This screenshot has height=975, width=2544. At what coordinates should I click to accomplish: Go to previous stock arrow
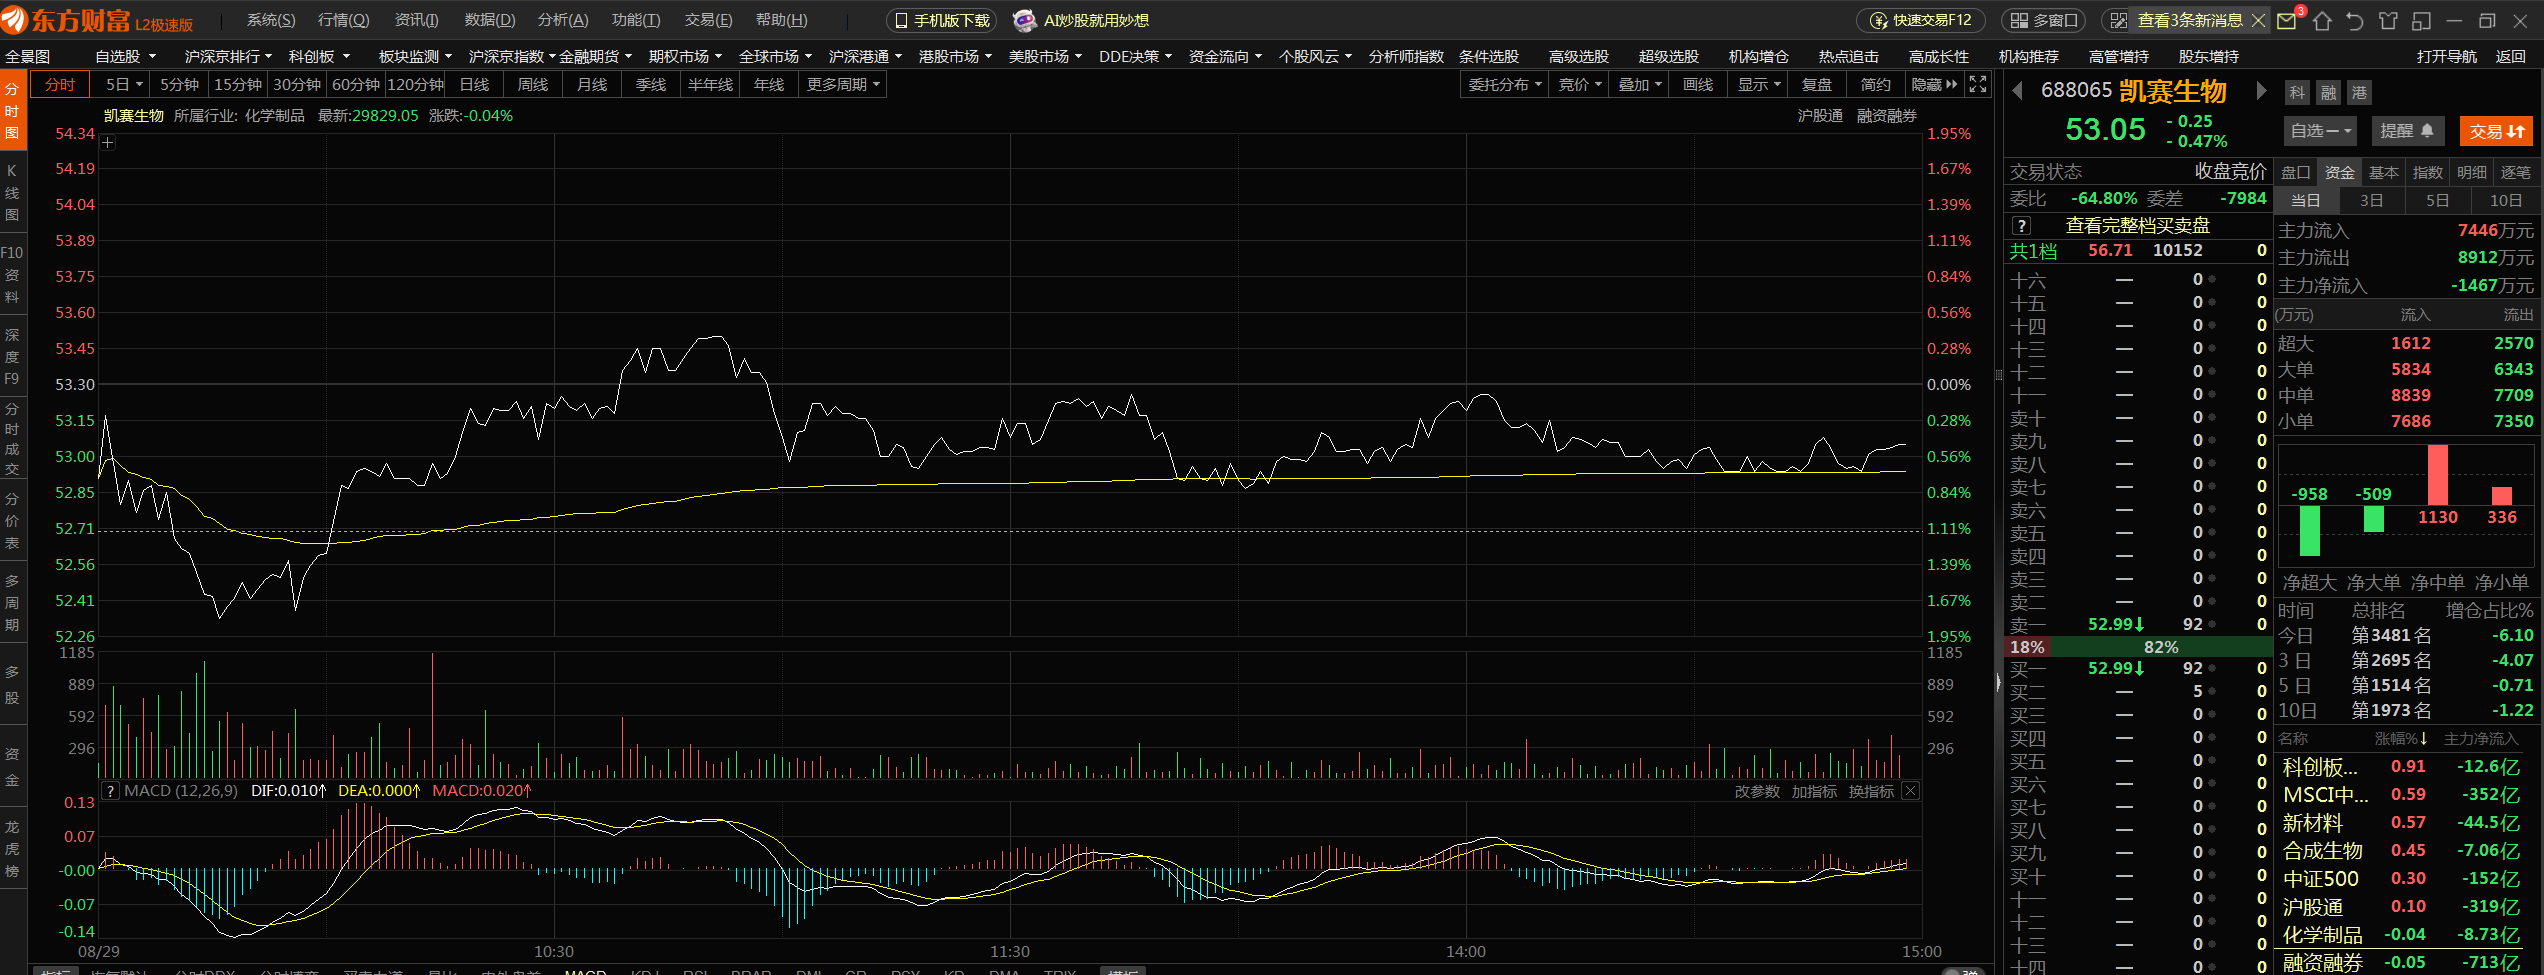[2018, 91]
